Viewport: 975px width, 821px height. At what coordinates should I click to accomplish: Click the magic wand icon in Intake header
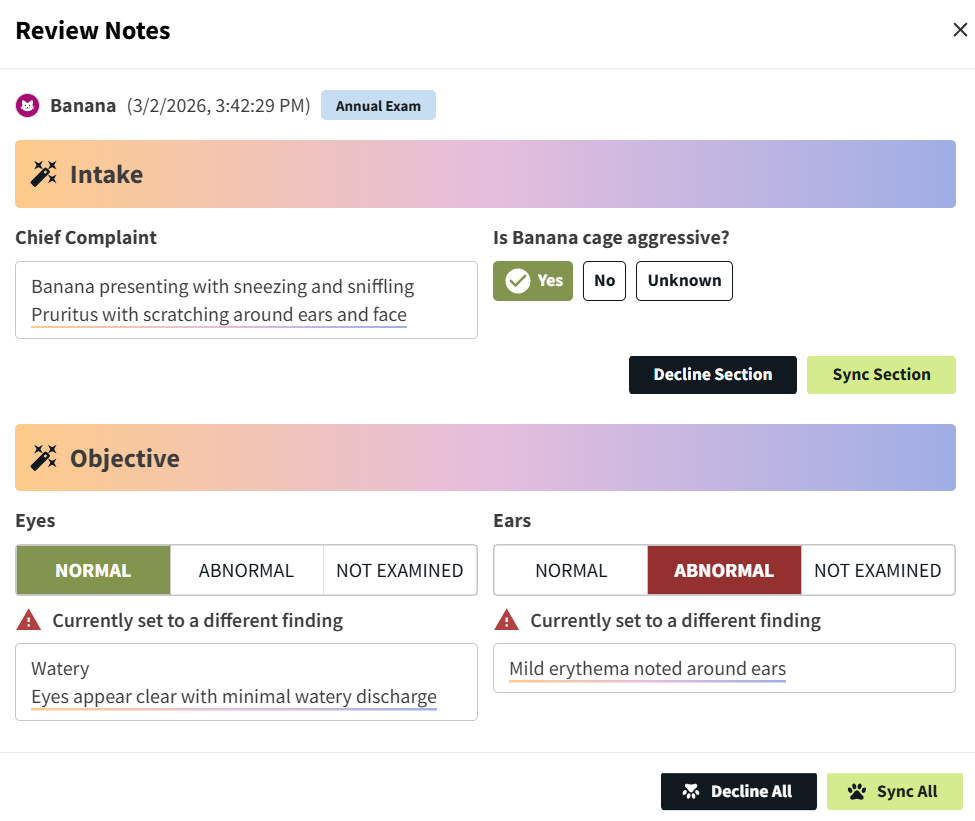click(x=44, y=175)
